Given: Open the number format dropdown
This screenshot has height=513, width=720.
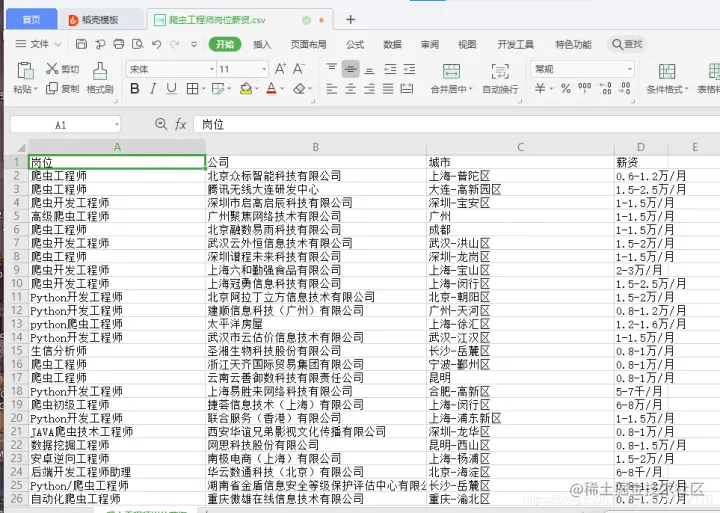Looking at the screenshot, I should coord(630,69).
